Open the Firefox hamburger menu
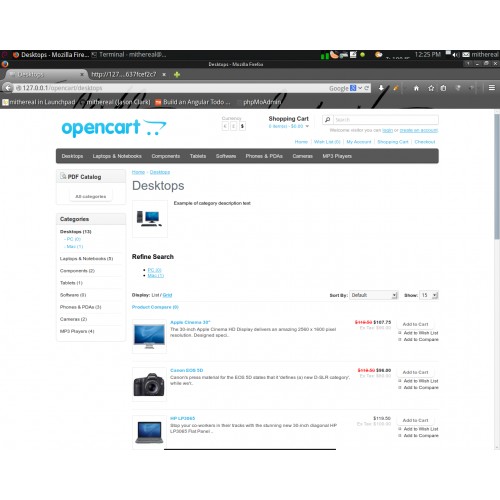The height and width of the screenshot is (500, 500). click(492, 88)
